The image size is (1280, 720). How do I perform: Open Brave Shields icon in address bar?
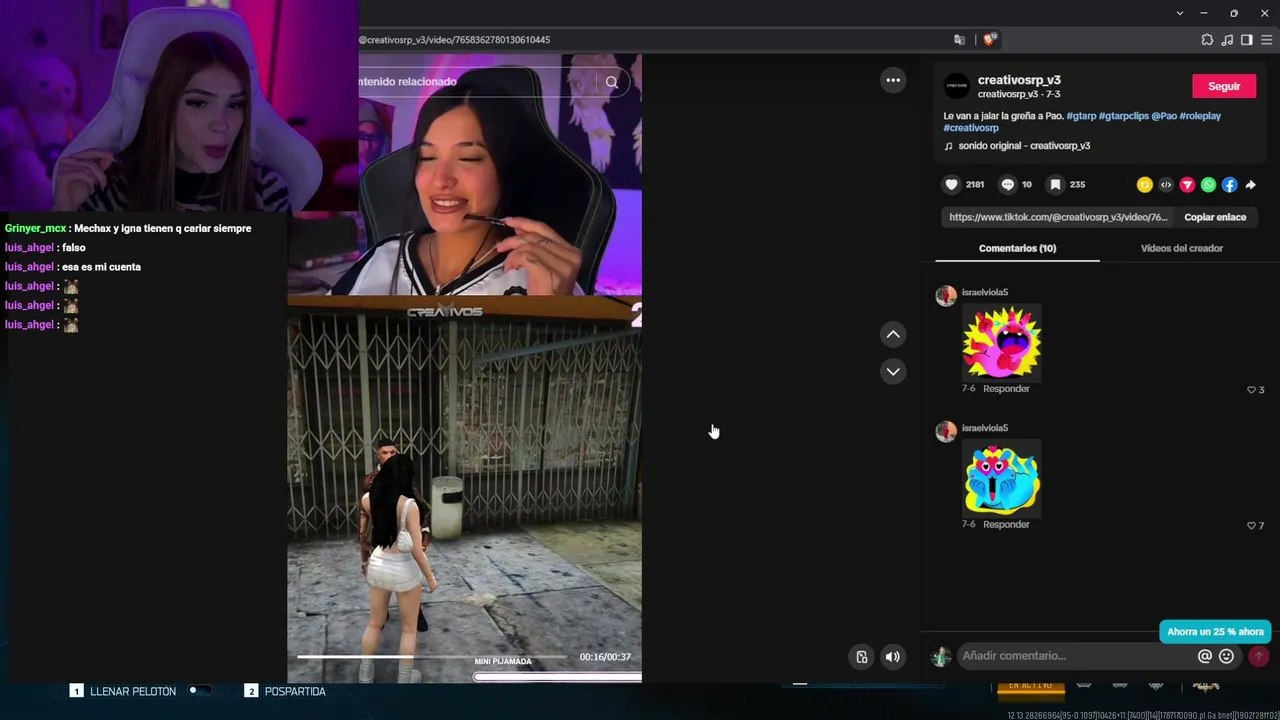point(990,40)
